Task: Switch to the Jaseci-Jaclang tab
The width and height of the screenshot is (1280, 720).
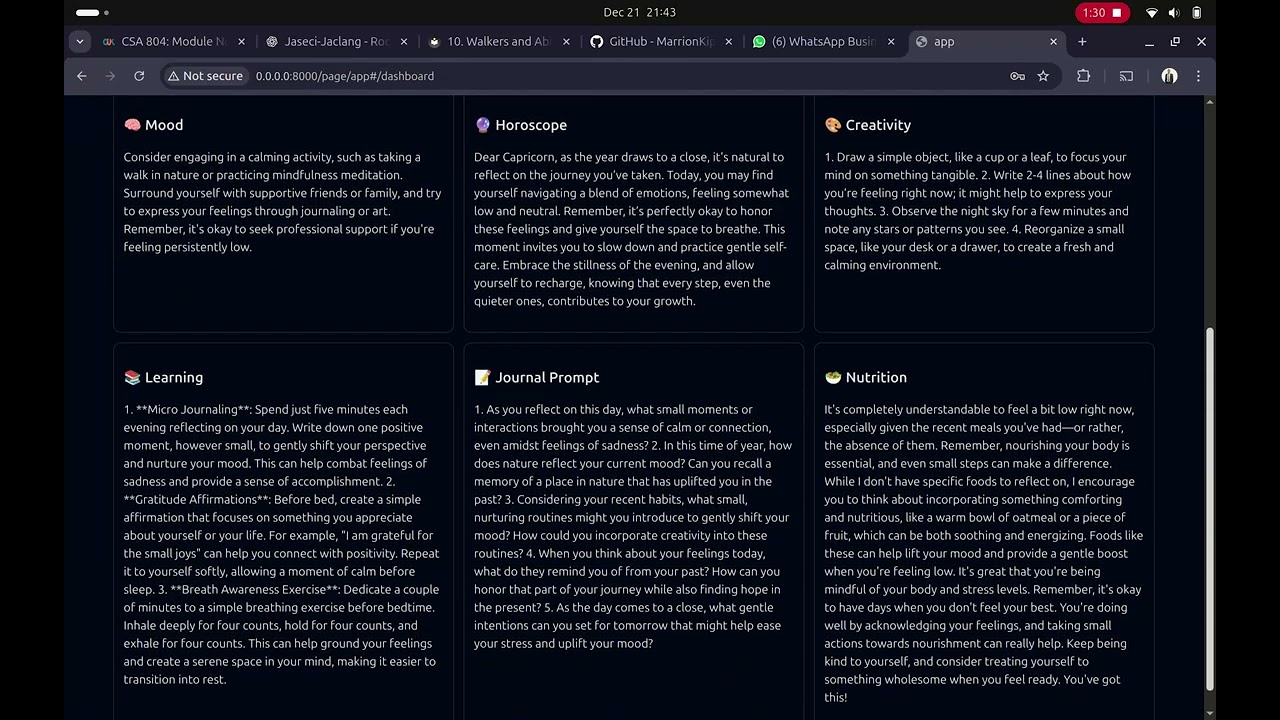Action: click(336, 42)
